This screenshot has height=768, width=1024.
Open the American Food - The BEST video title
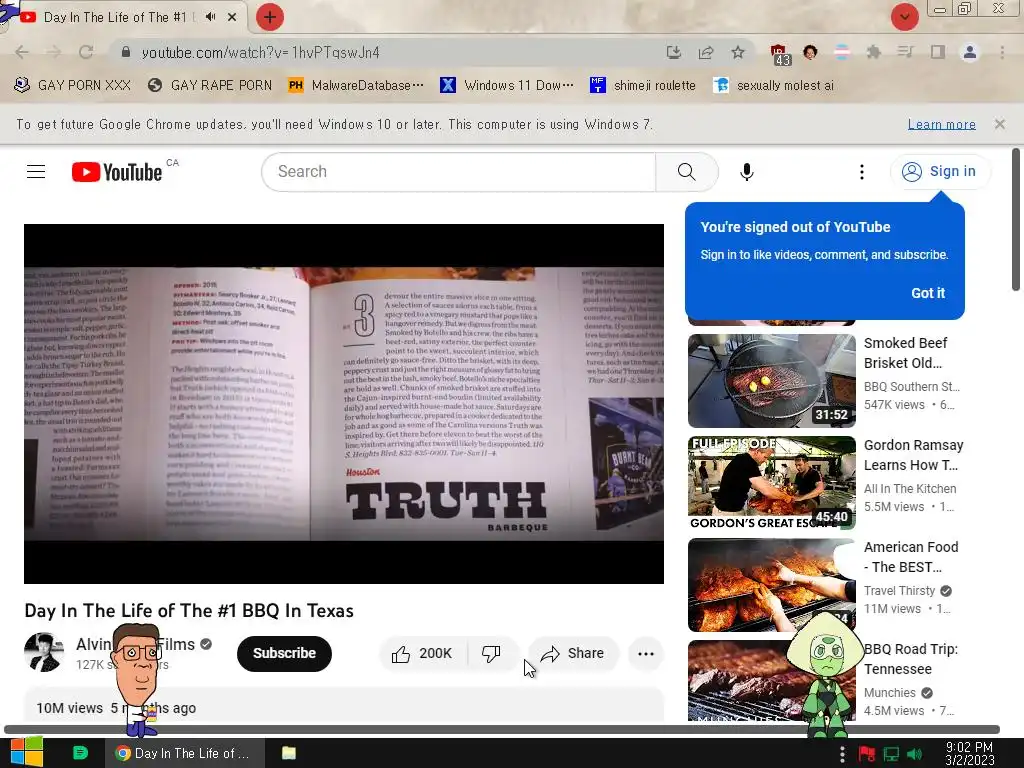click(911, 557)
